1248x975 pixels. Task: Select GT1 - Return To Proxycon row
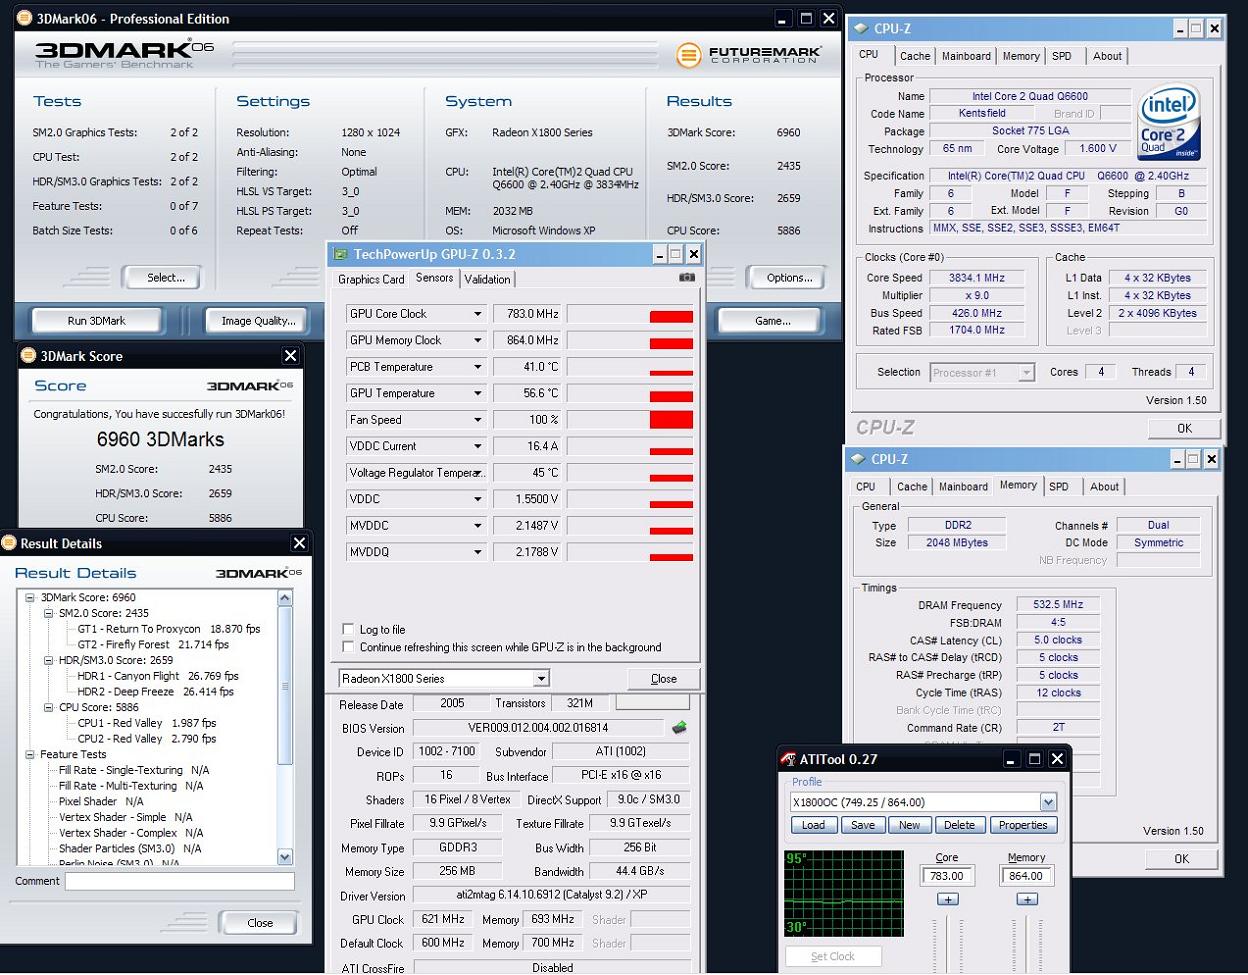pos(168,629)
